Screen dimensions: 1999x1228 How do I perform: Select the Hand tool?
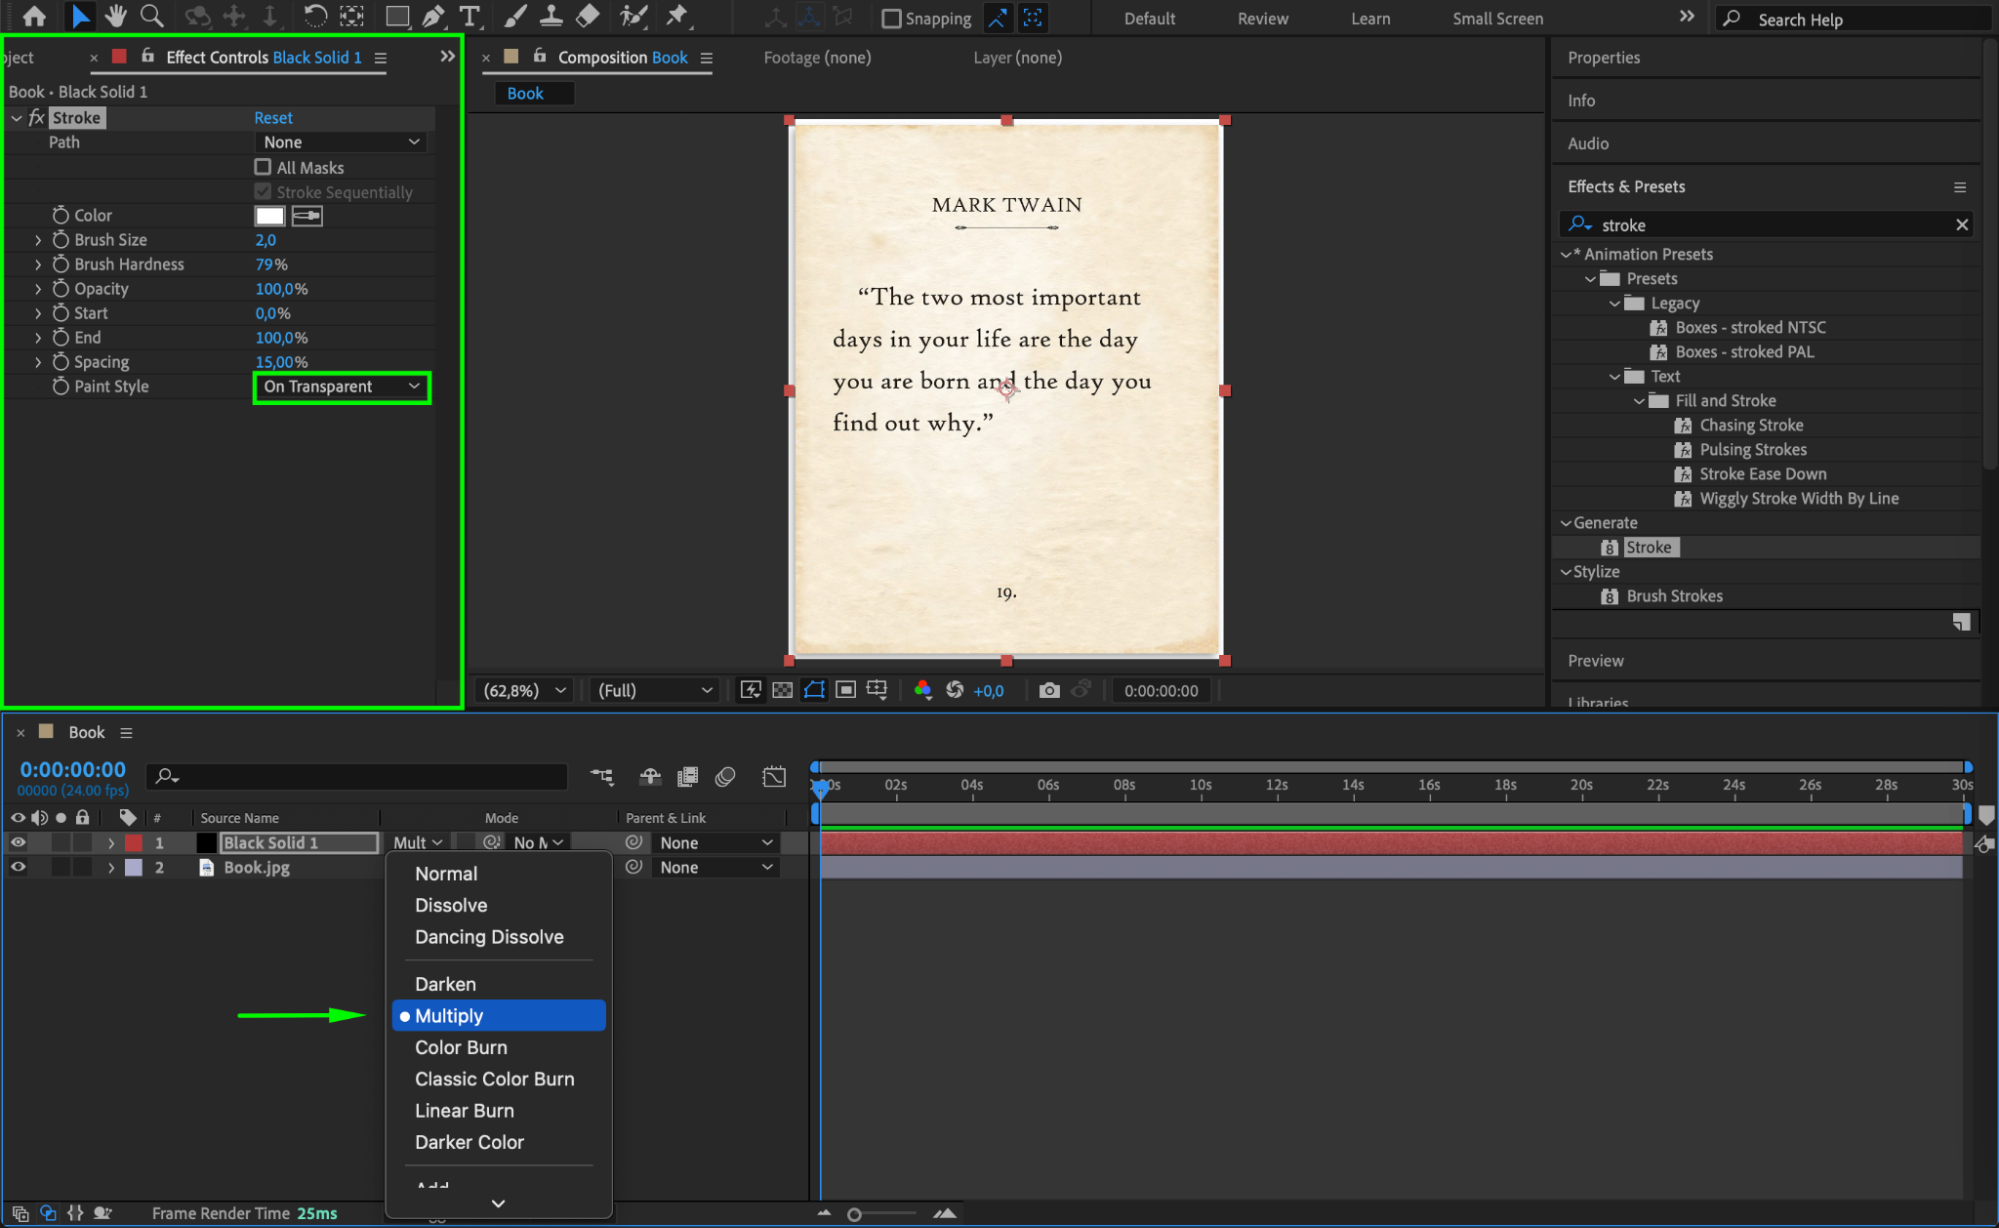pyautogui.click(x=115, y=16)
